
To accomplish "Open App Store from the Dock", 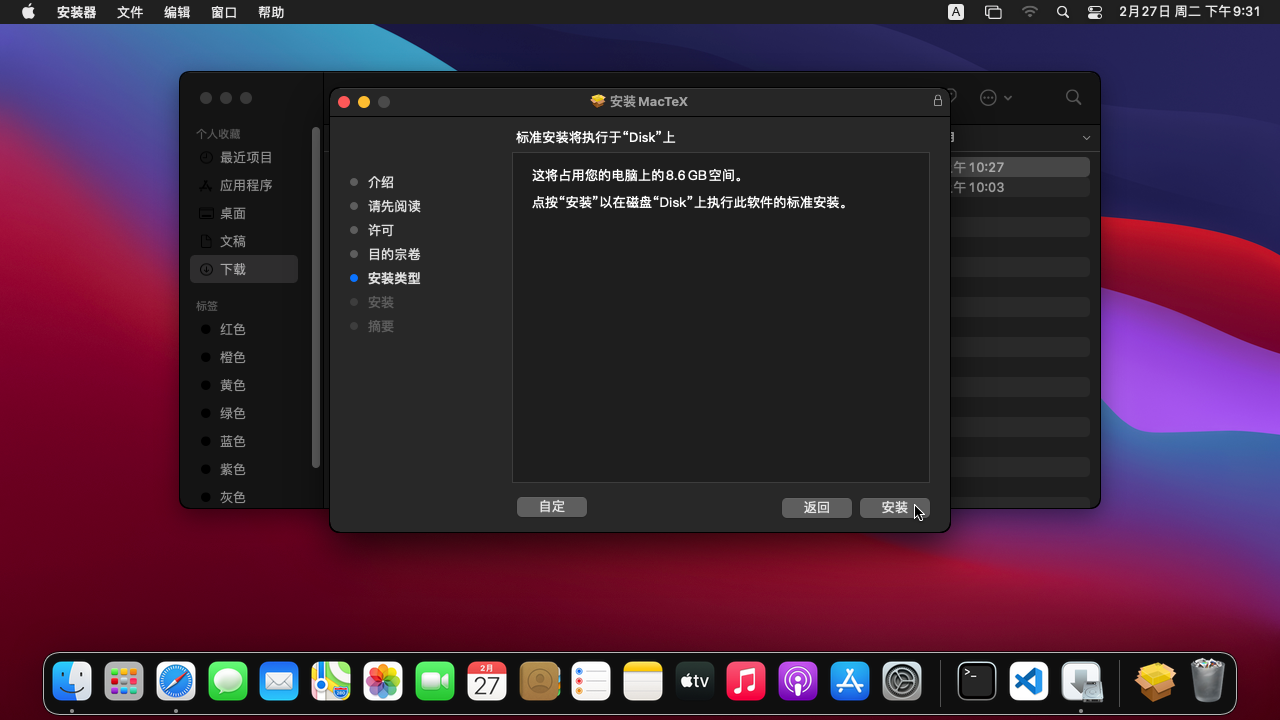I will [x=850, y=681].
